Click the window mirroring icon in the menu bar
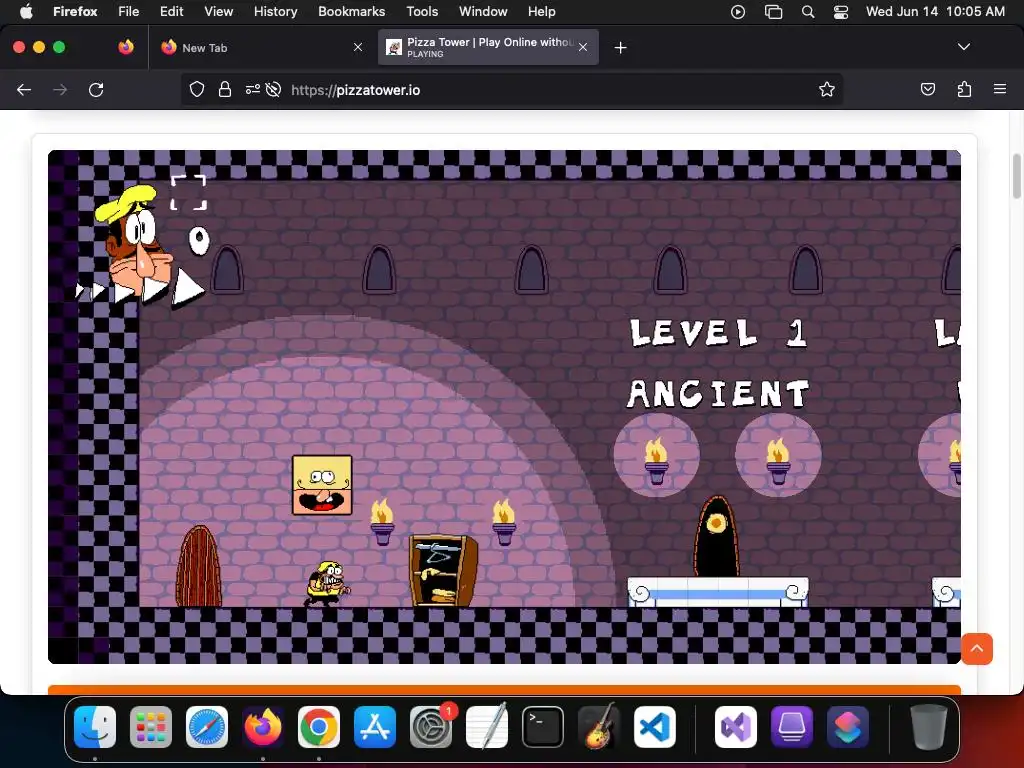 [x=773, y=11]
